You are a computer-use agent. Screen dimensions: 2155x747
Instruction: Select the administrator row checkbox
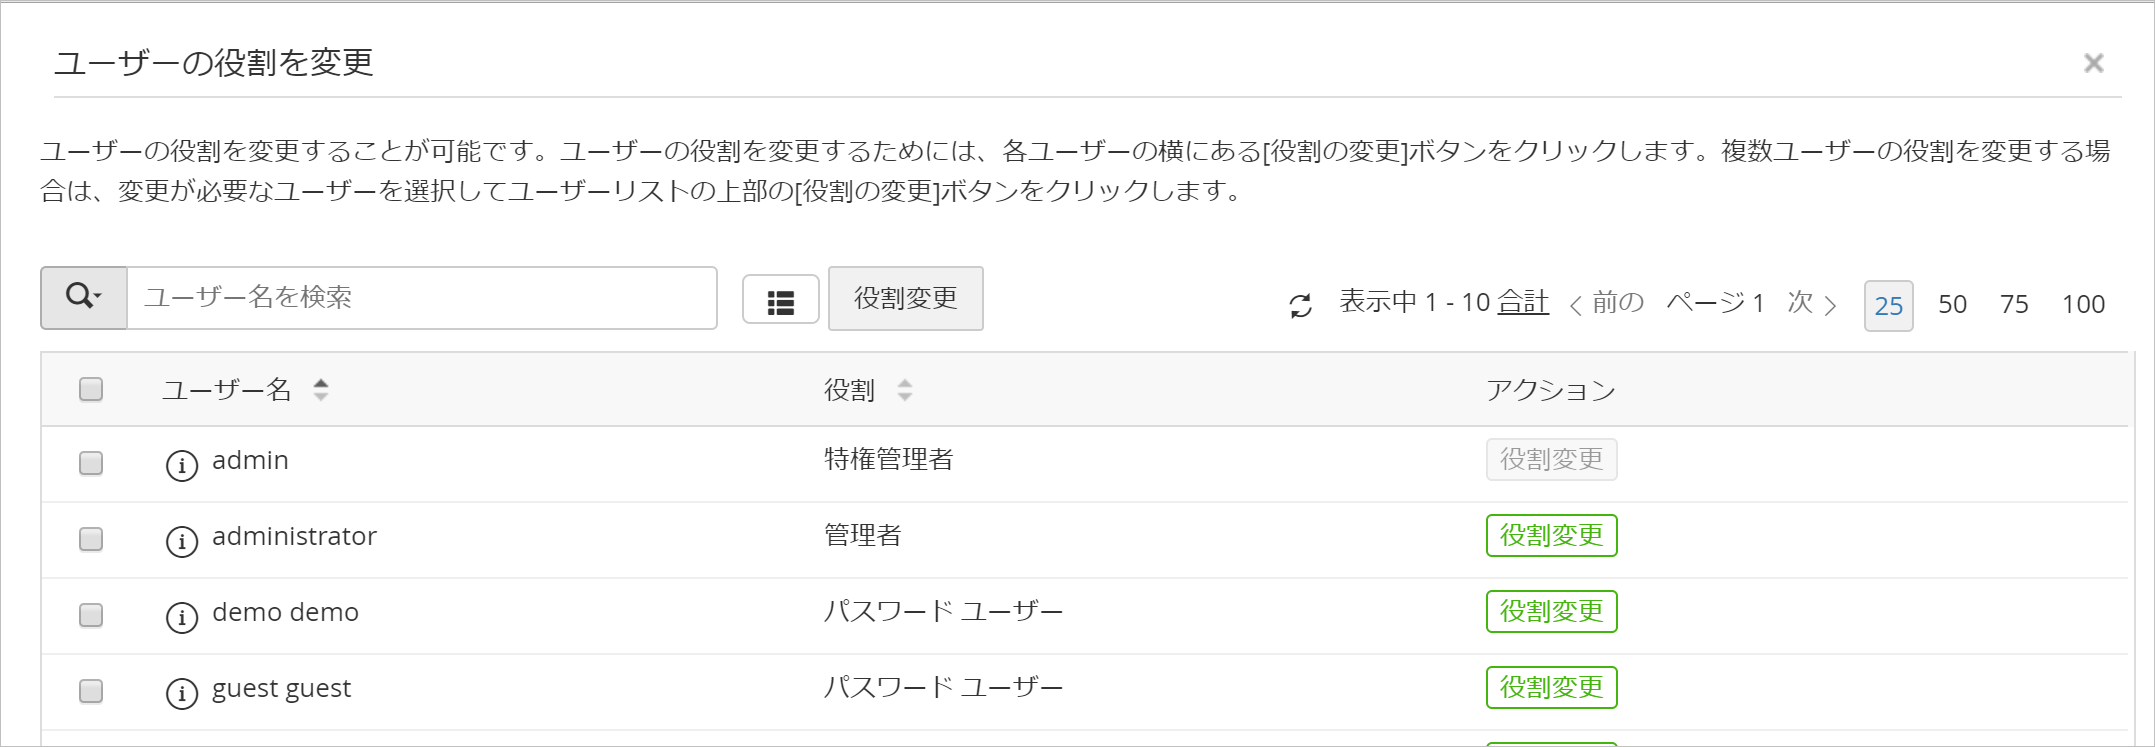(x=91, y=539)
